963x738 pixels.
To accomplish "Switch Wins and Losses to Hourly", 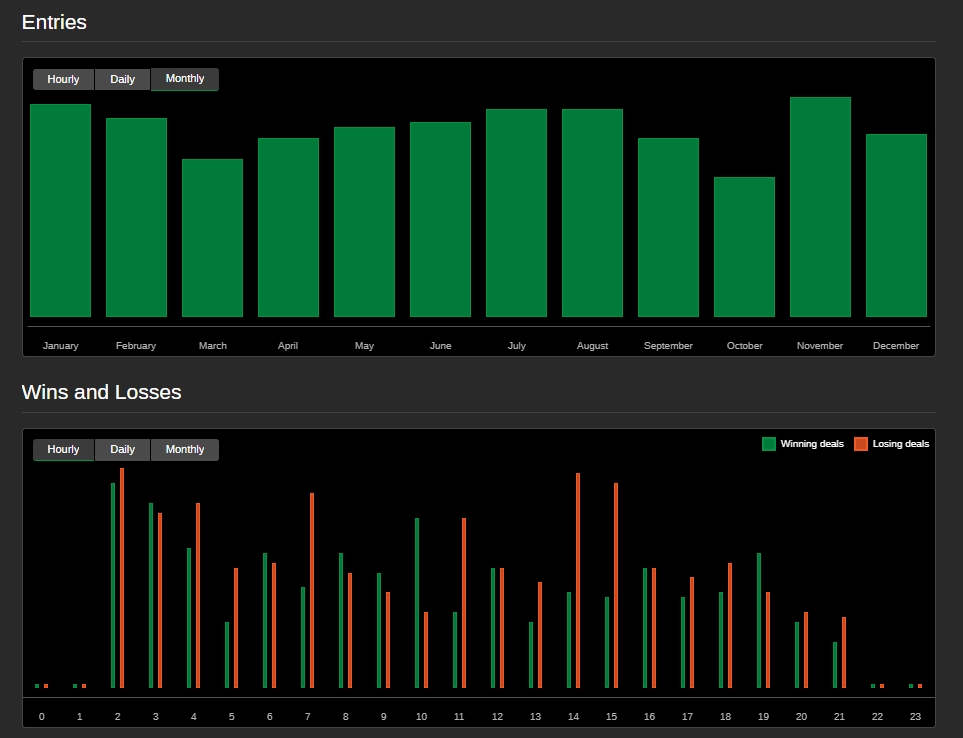I will tap(63, 450).
